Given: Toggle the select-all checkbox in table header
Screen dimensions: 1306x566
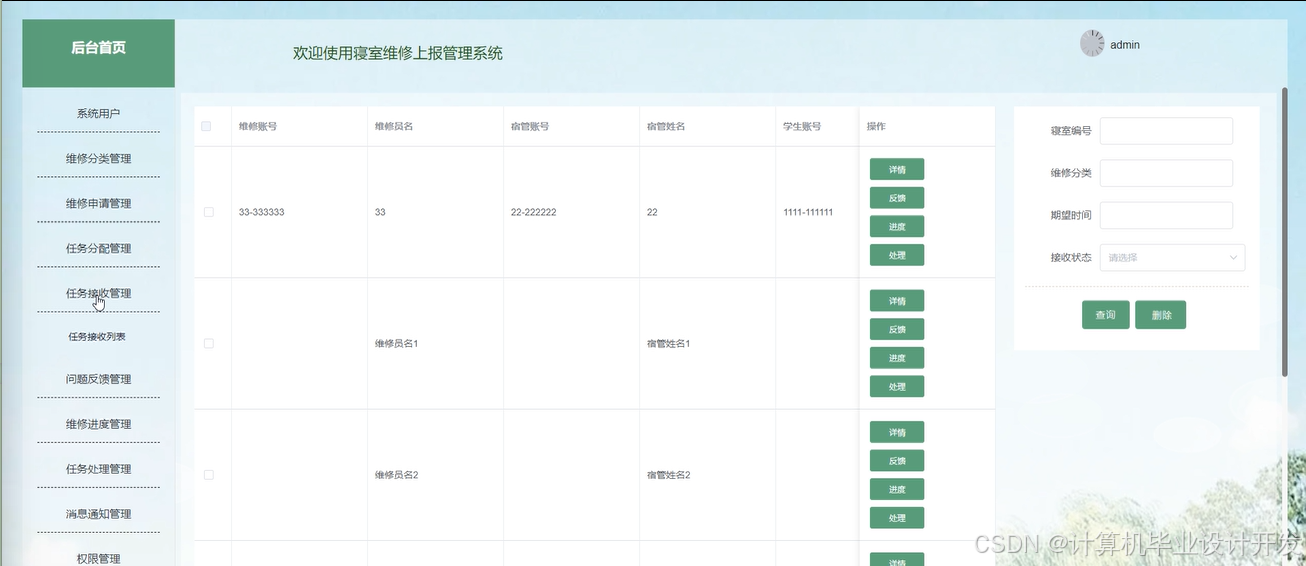Looking at the screenshot, I should point(207,126).
